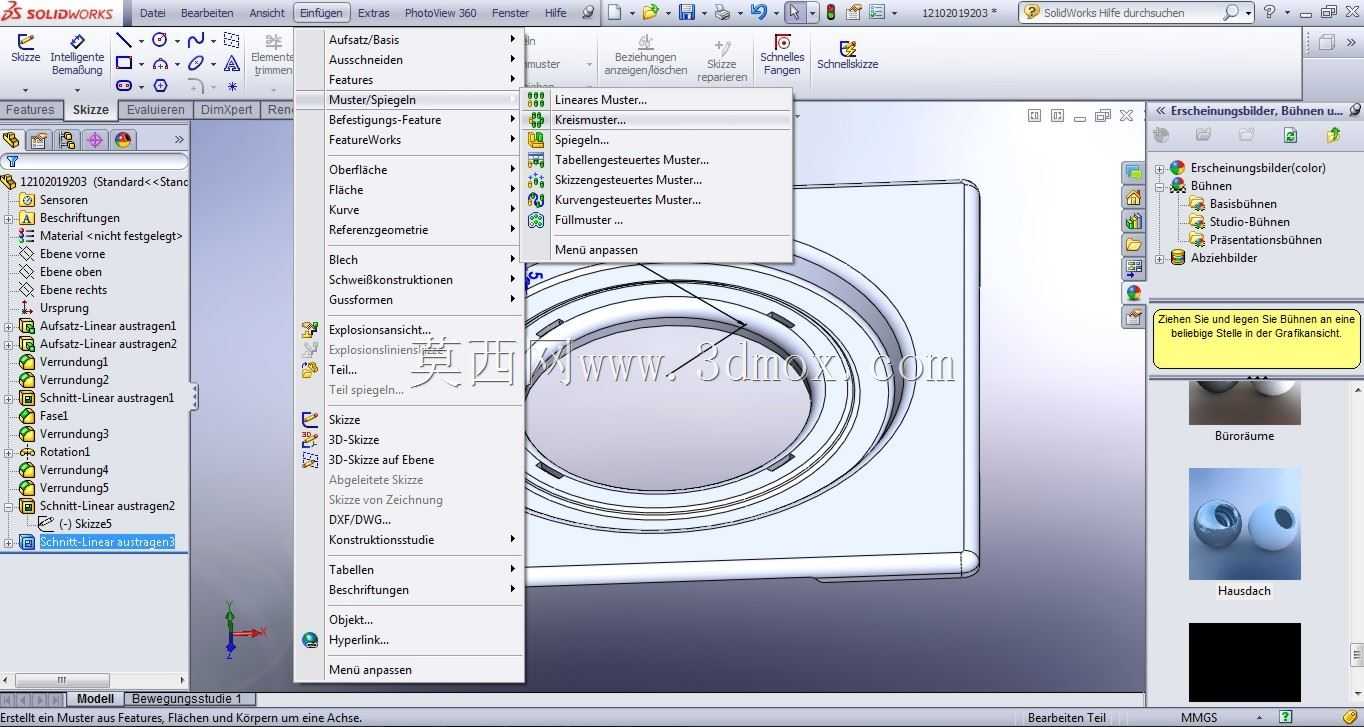Collapse the Bühnen tree node
The image size is (1364, 727).
[x=1160, y=186]
